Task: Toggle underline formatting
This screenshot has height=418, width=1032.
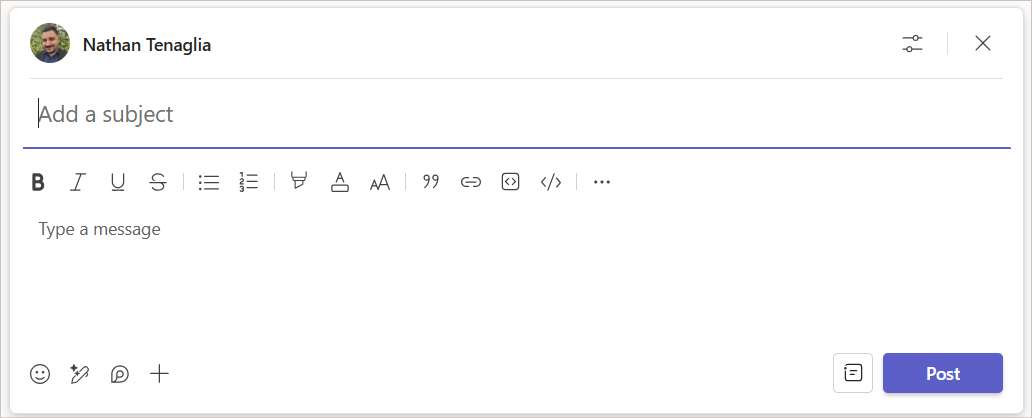Action: coord(118,182)
